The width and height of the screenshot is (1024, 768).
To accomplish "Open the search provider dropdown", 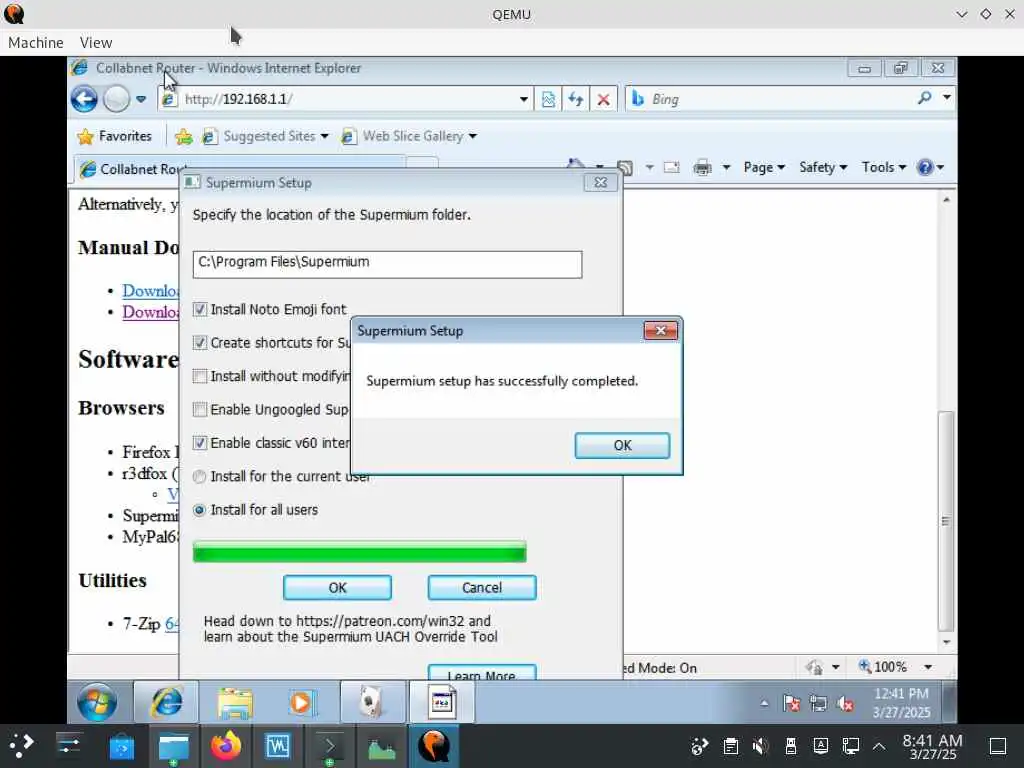I will pyautogui.click(x=947, y=98).
